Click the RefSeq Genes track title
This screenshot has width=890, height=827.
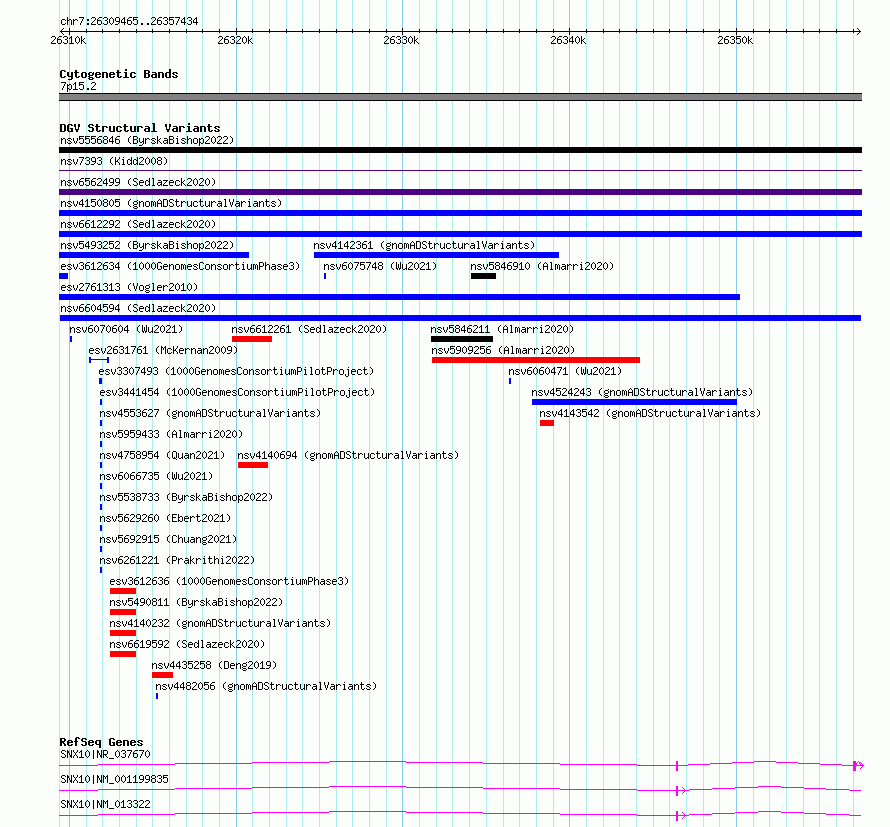(101, 742)
